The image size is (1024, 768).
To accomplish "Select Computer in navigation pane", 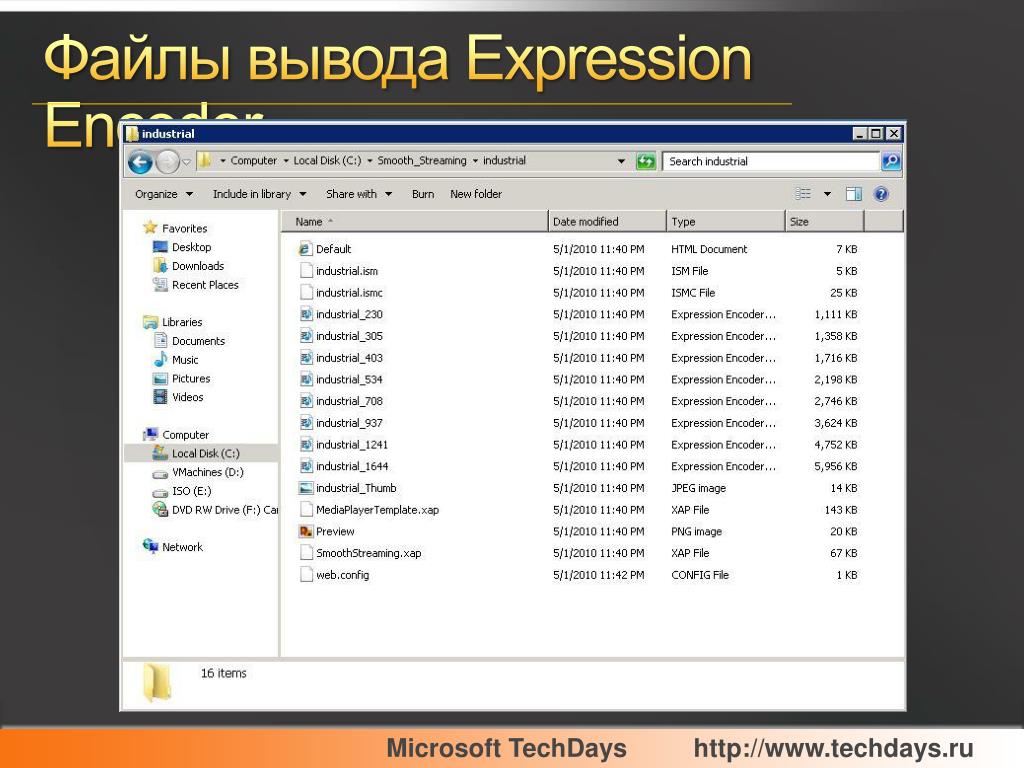I will point(185,434).
